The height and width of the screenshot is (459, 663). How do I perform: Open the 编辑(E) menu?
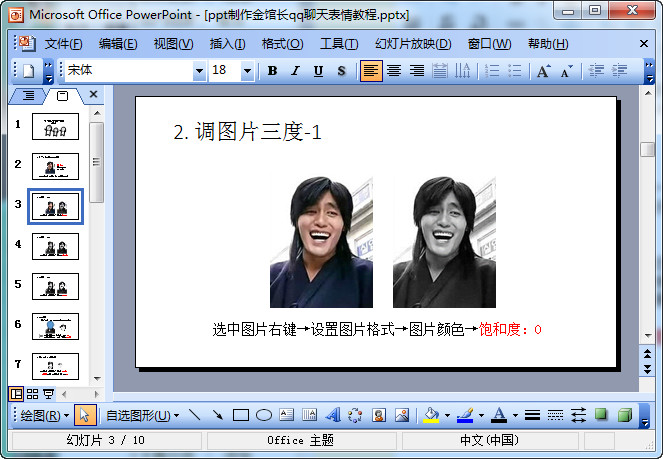click(x=118, y=44)
